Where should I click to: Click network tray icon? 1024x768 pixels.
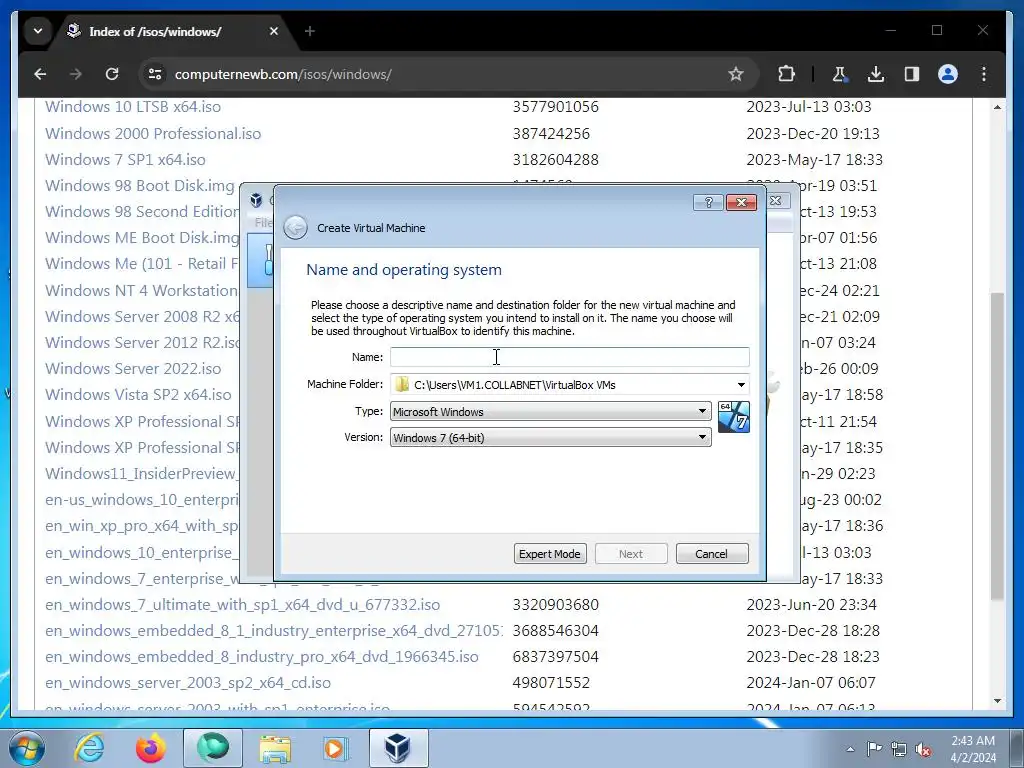(x=899, y=749)
